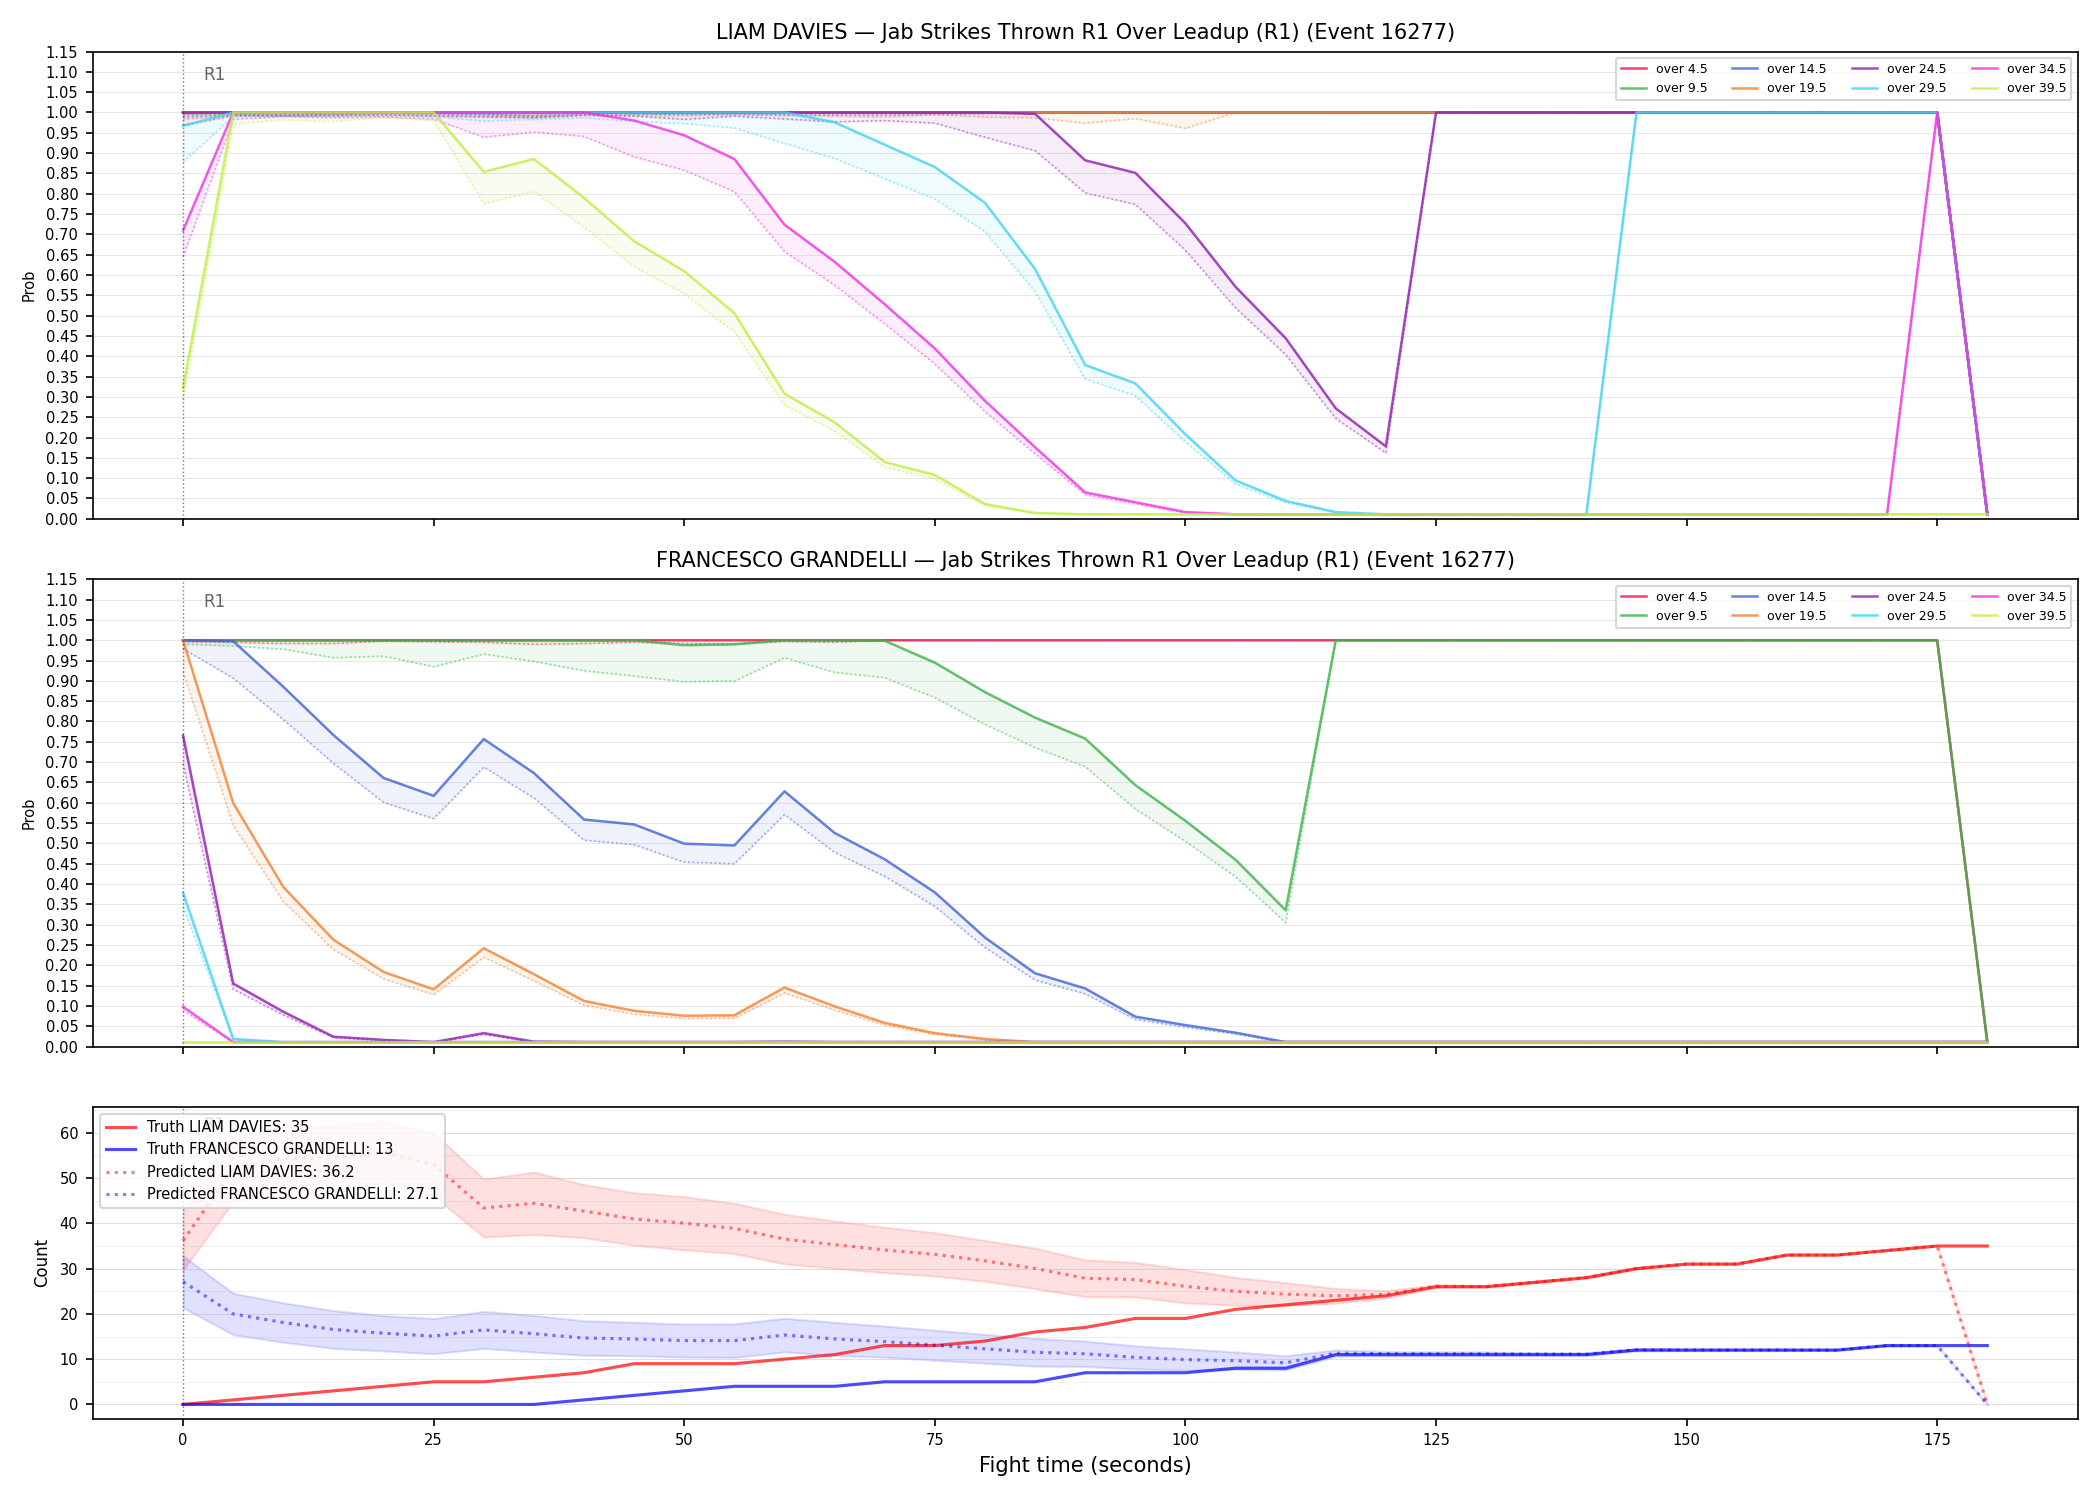
Task: Click the 'Fight time (seconds)' axis label
Action: pos(1085,1465)
